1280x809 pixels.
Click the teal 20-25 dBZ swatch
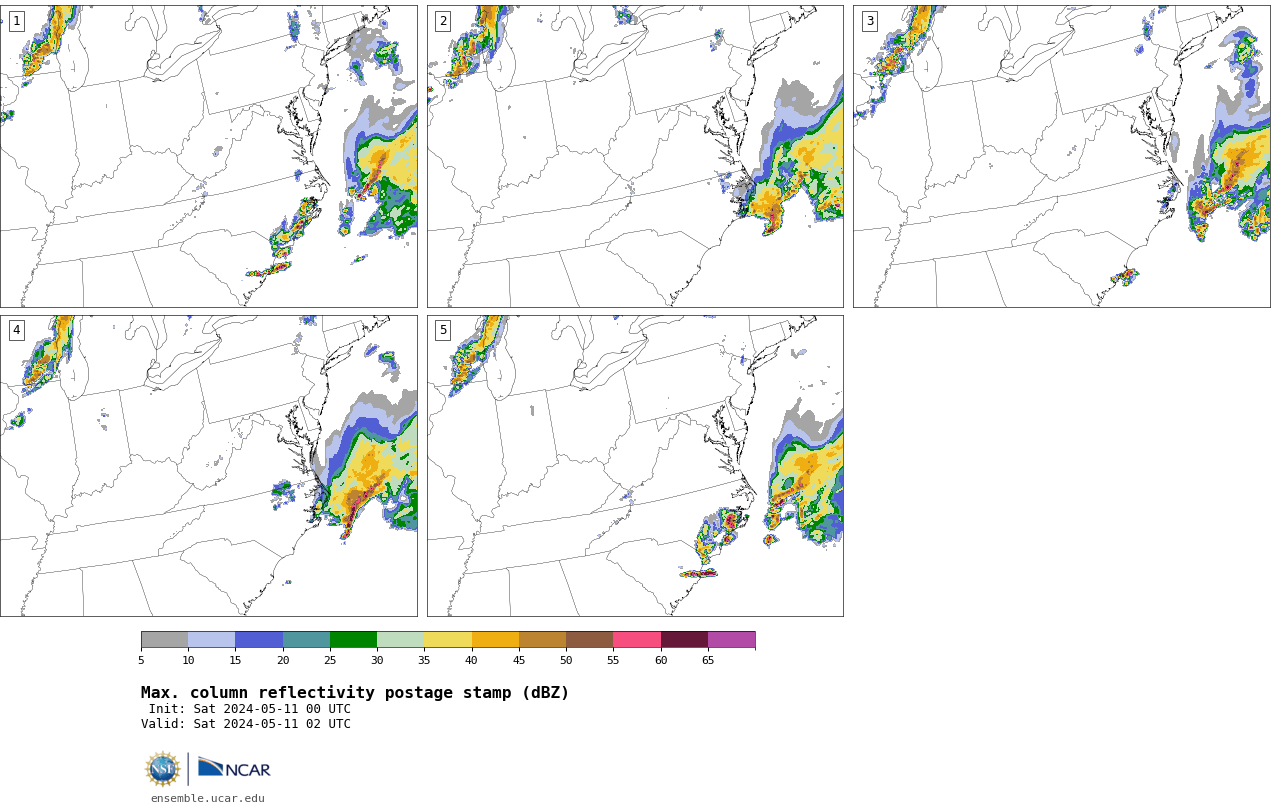(x=306, y=640)
